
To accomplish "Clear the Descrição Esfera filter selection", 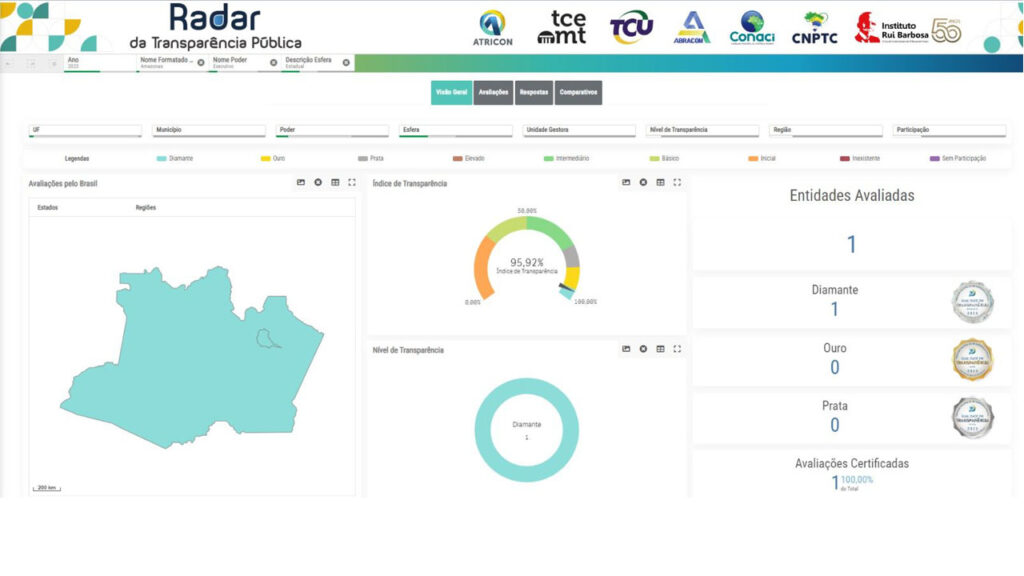I will pyautogui.click(x=346, y=62).
